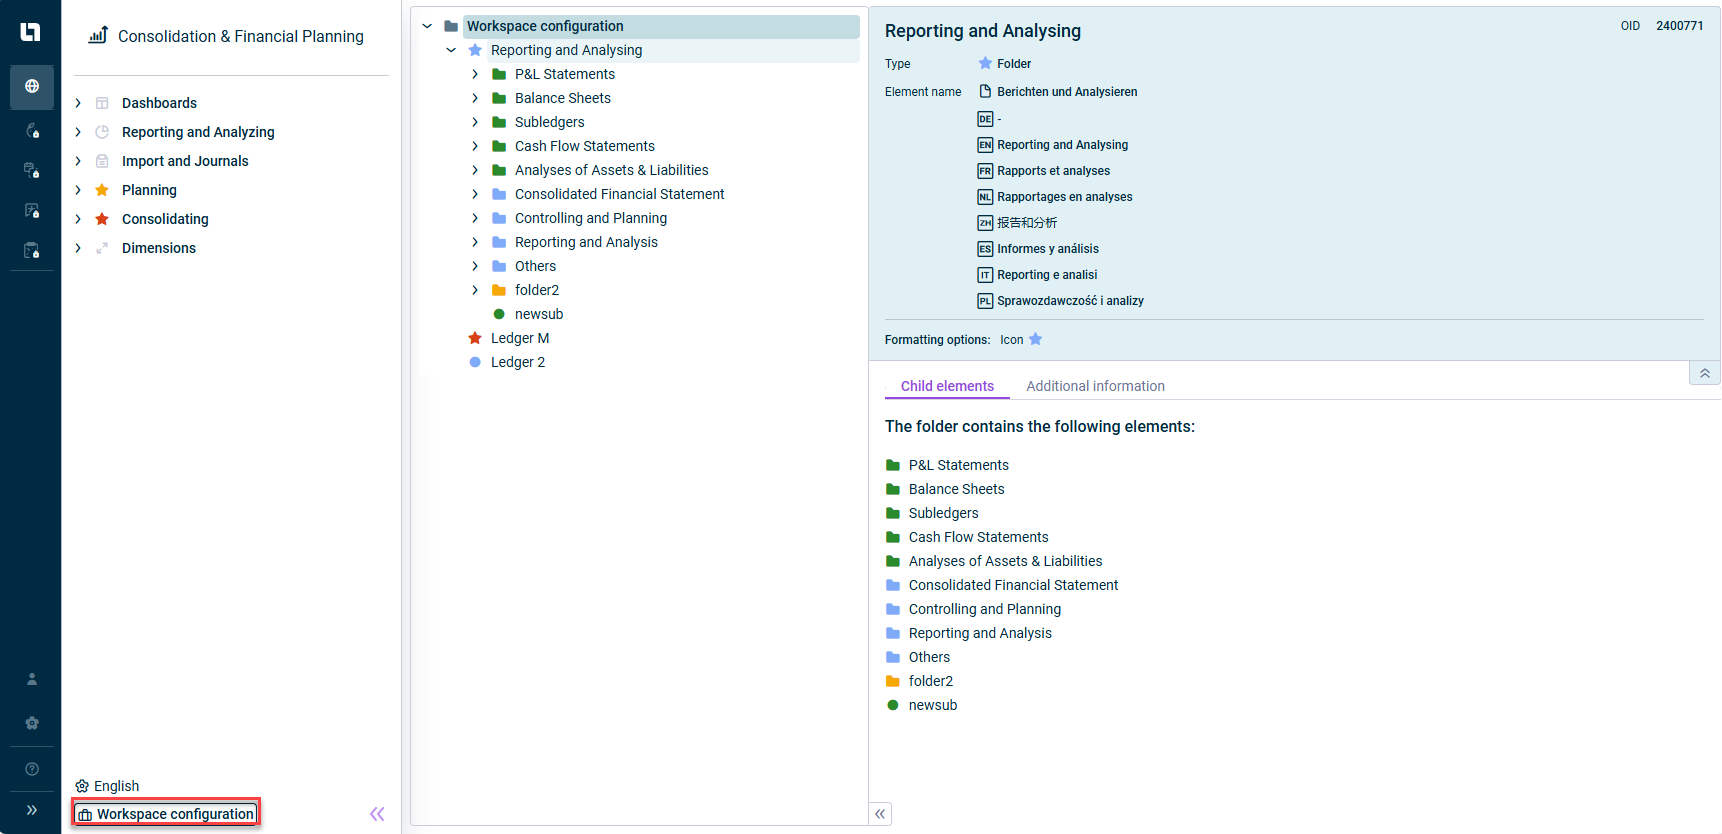Open Workspace configuration button at bottom left

[x=166, y=814]
